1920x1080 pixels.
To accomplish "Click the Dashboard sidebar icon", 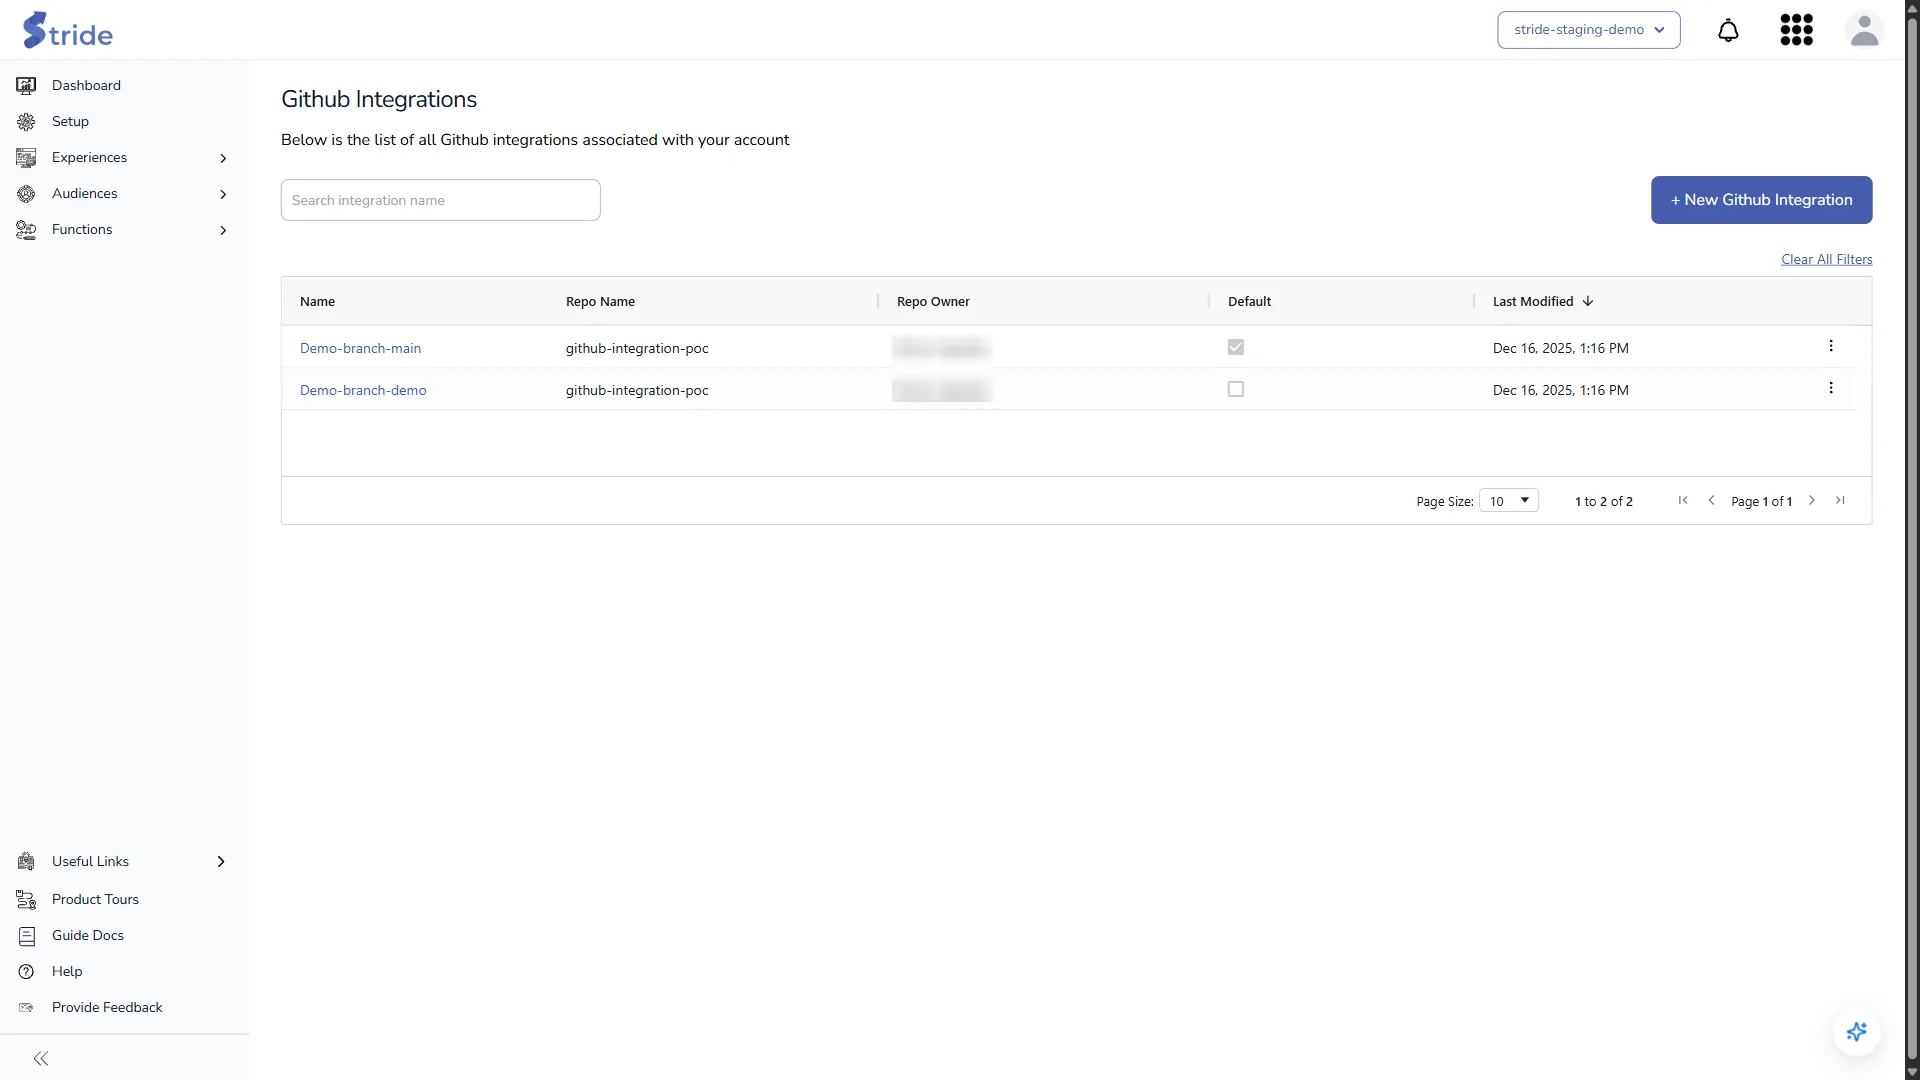I will pos(26,86).
